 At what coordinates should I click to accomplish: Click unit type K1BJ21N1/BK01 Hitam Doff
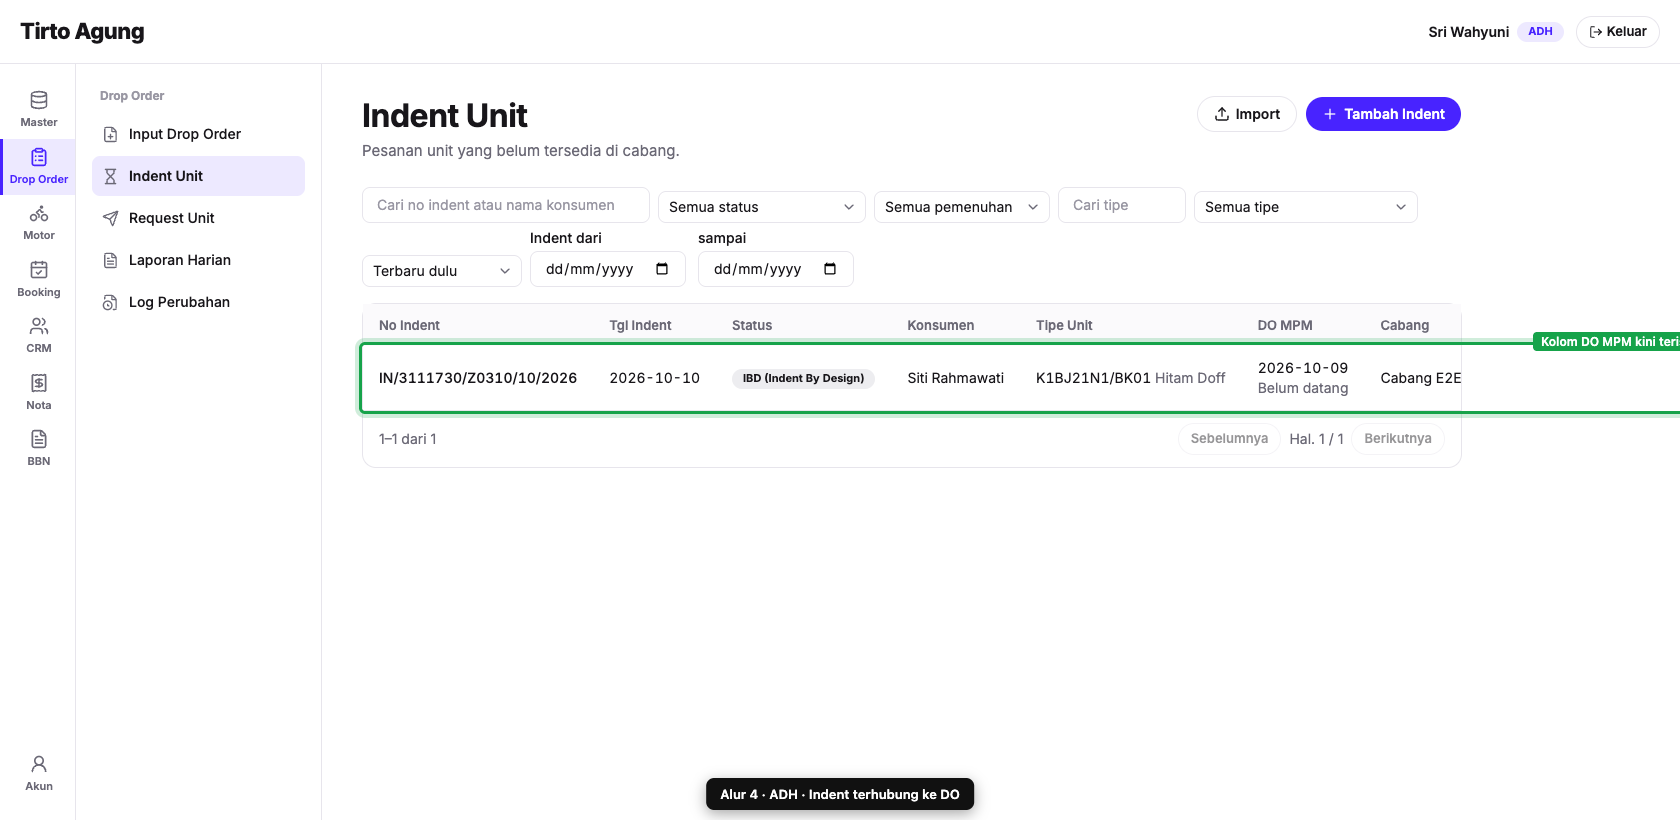pyautogui.click(x=1130, y=378)
